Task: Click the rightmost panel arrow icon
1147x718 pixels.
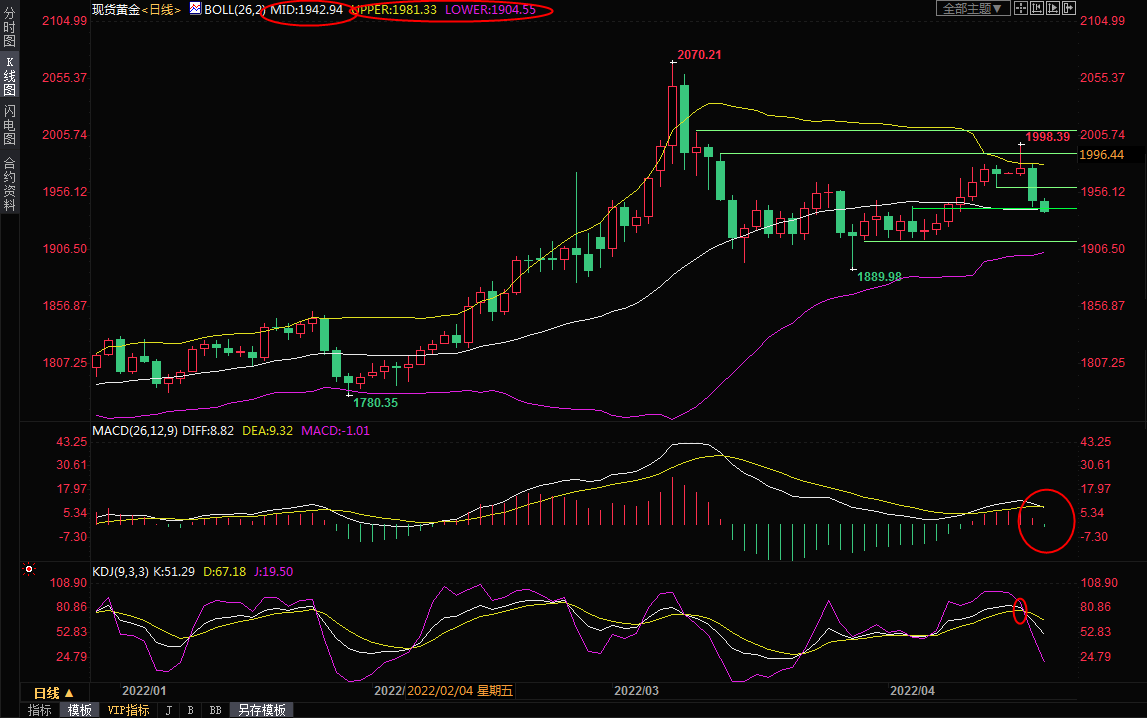Action: click(1069, 8)
